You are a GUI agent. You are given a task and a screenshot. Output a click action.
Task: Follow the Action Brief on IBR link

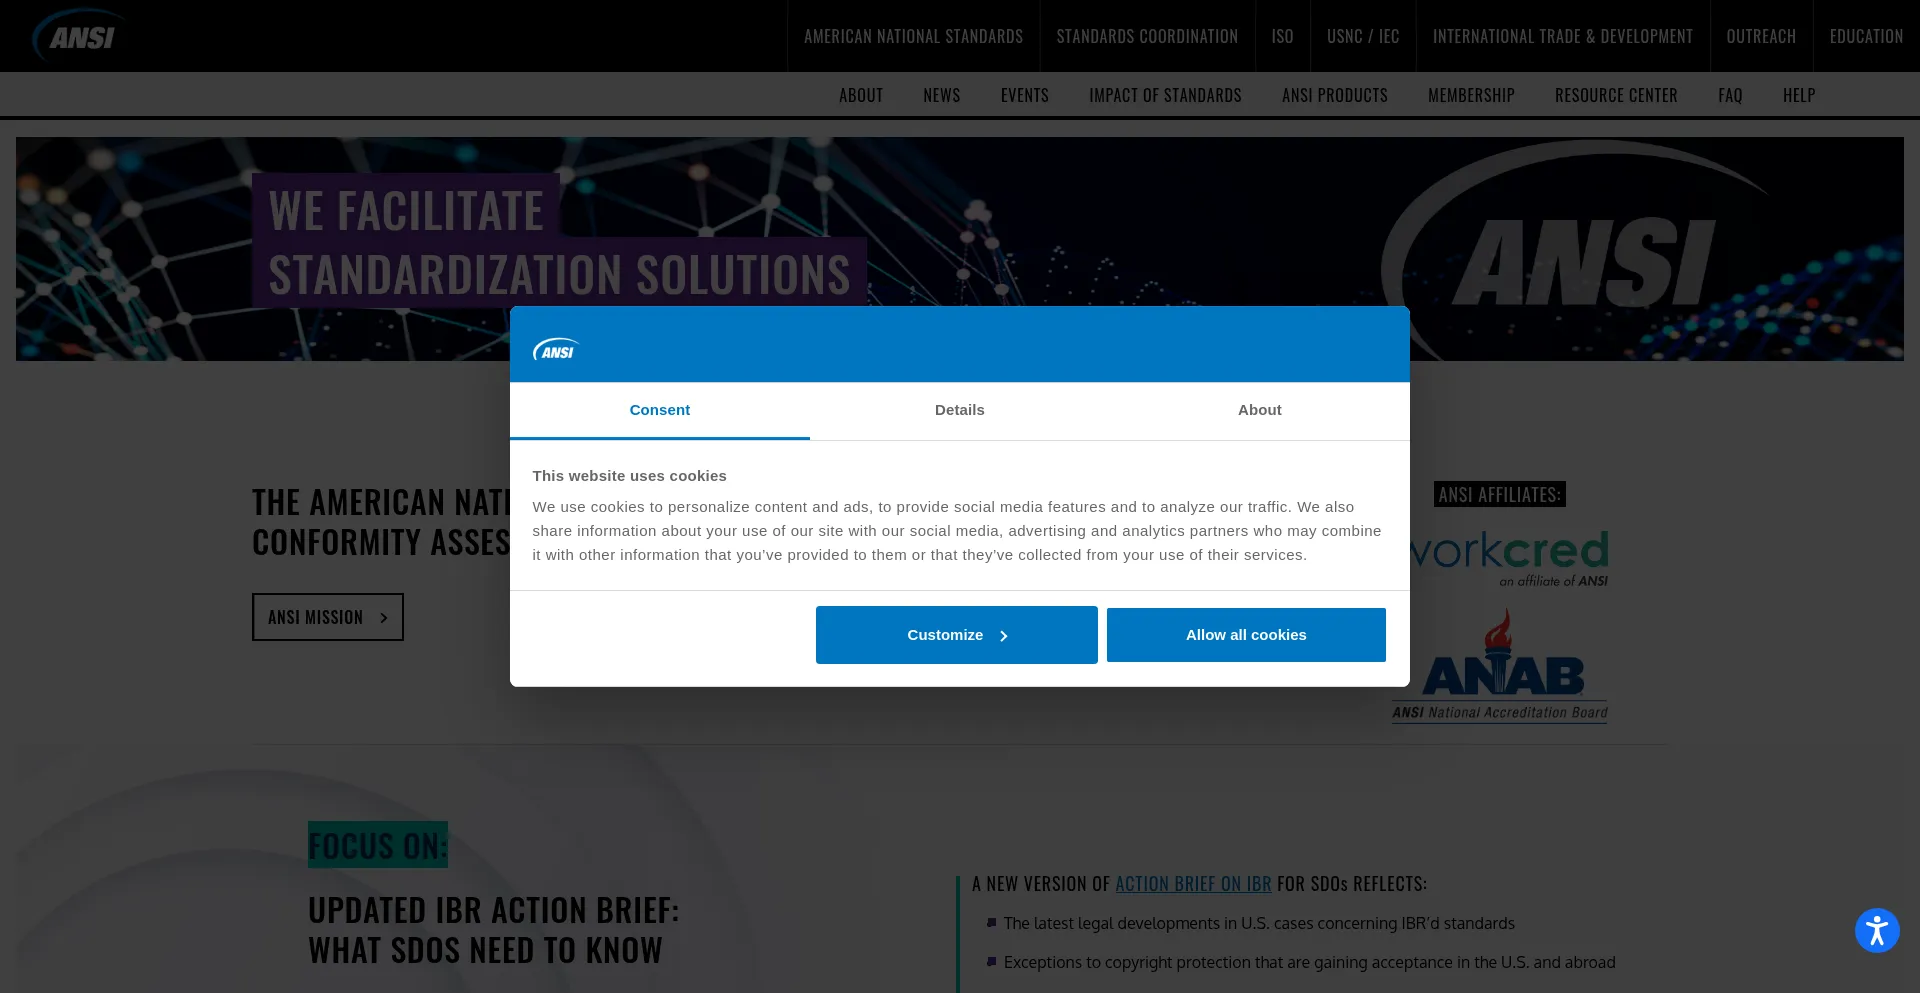[1193, 883]
